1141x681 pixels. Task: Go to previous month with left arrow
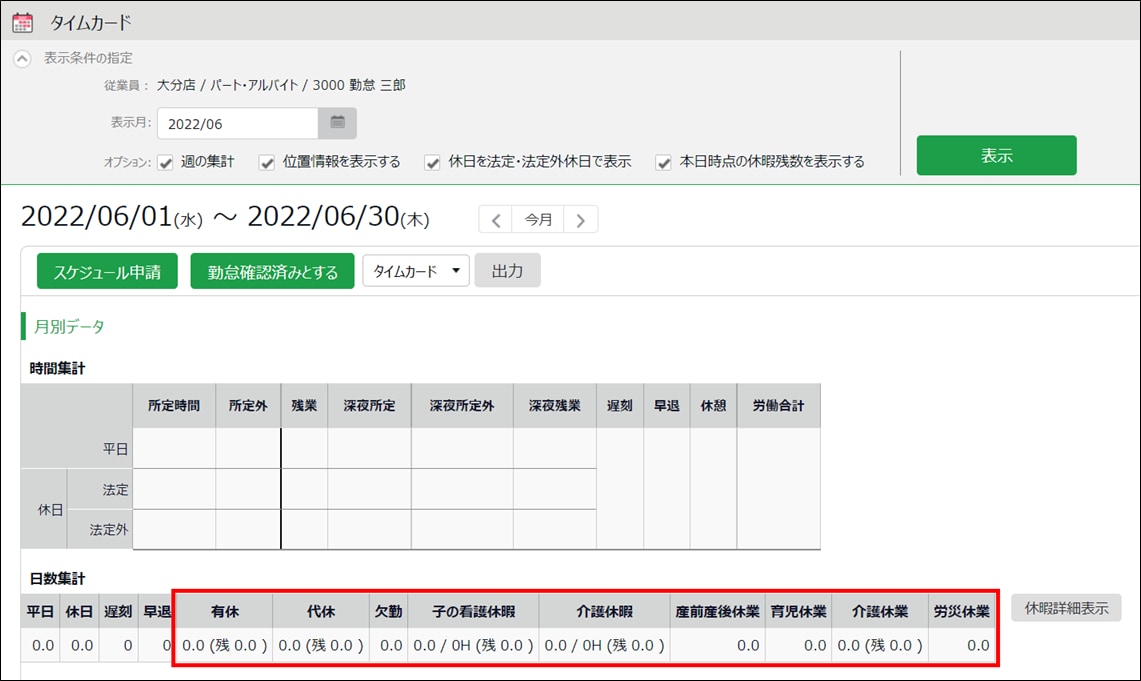click(x=496, y=219)
